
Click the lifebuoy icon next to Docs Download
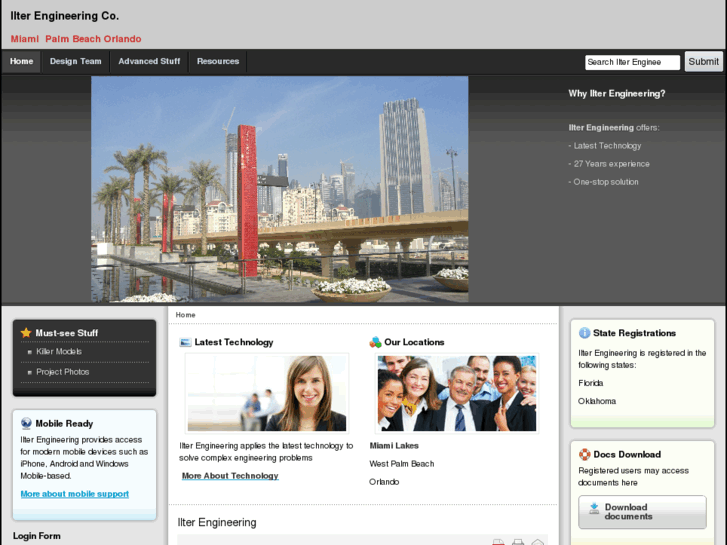click(585, 454)
